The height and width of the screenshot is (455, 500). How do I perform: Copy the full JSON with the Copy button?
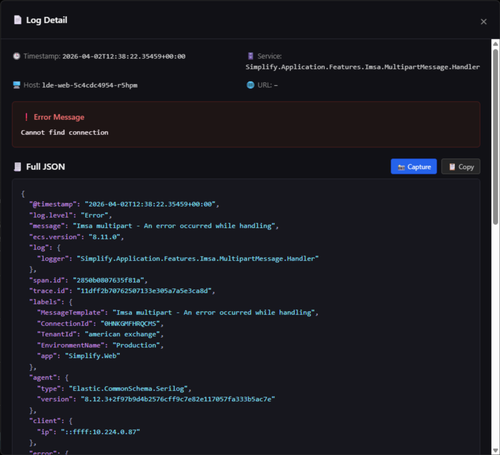coord(461,166)
